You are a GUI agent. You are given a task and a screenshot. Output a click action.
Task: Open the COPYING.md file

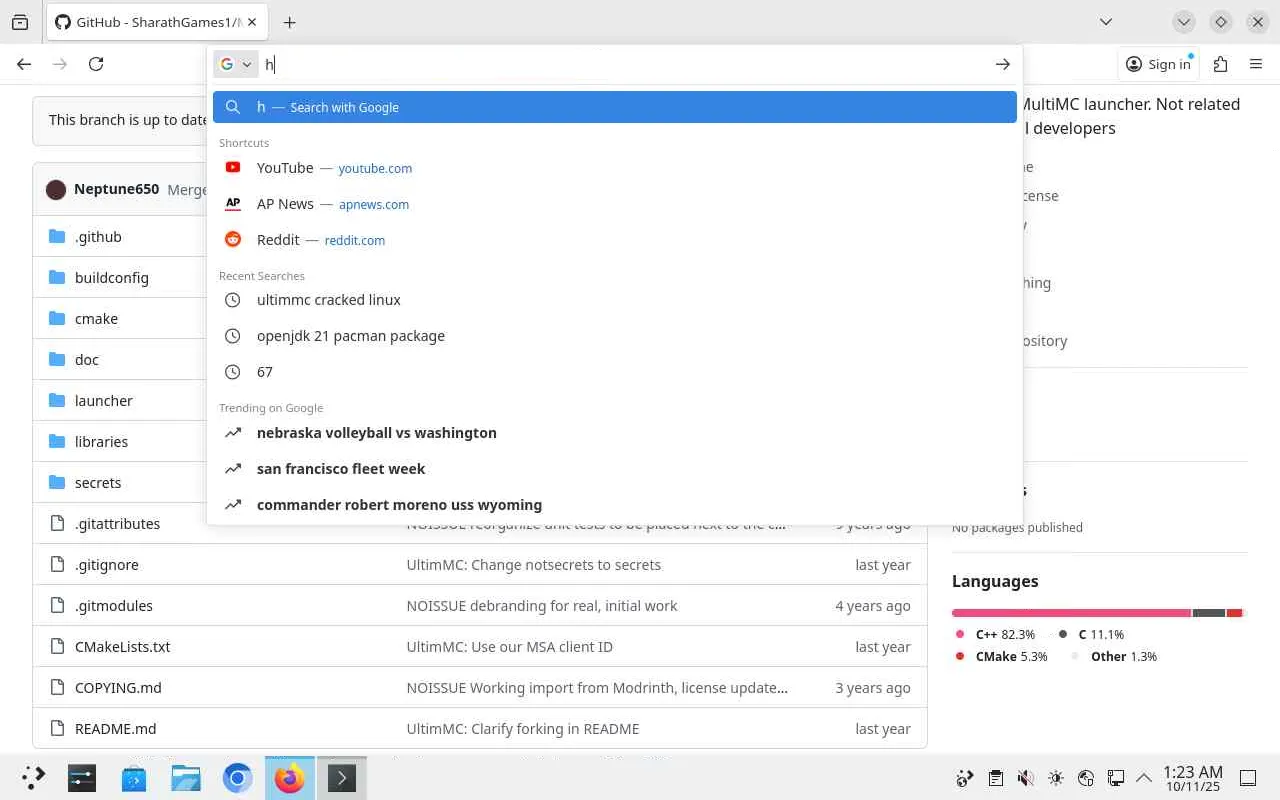118,688
